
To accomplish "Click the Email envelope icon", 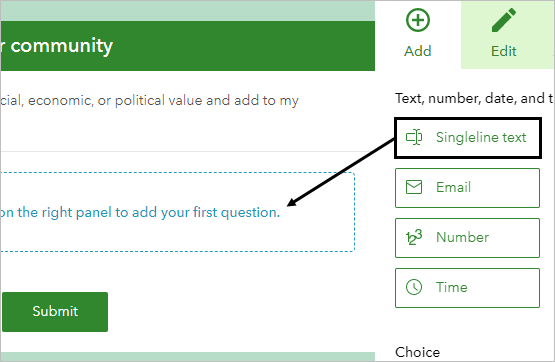I will click(414, 187).
